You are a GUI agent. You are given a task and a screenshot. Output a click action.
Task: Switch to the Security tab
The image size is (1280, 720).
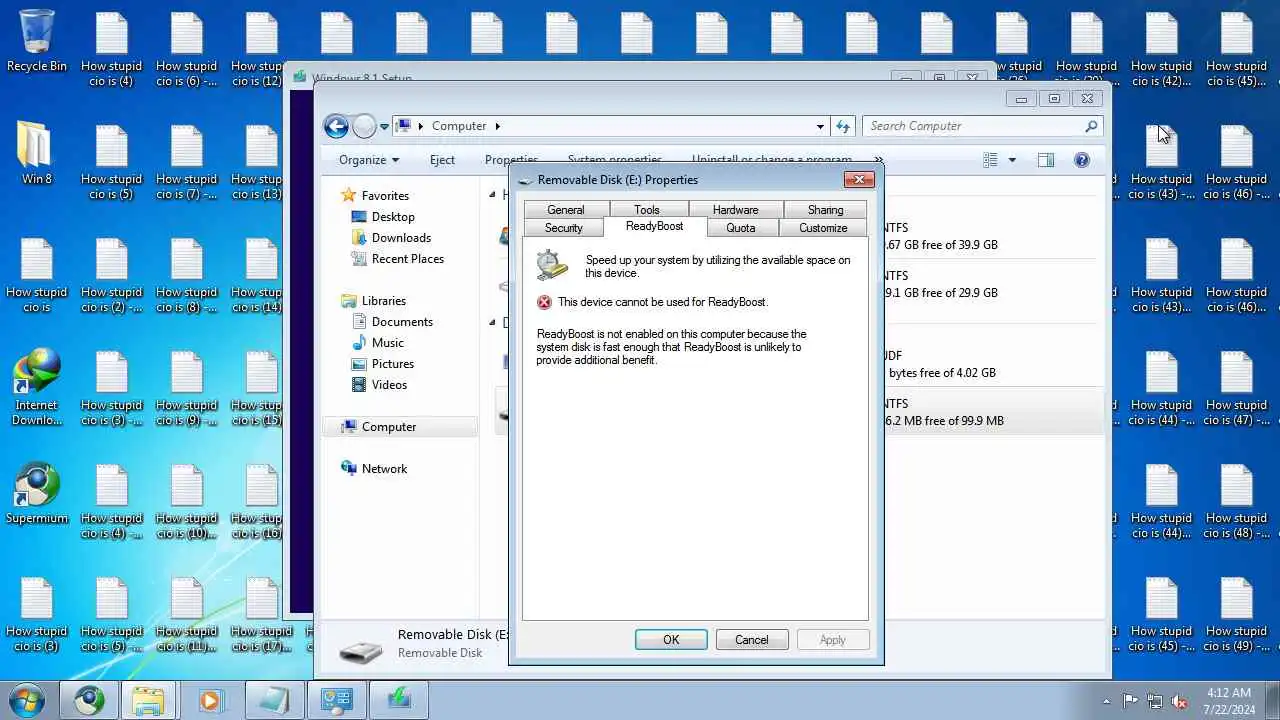(563, 228)
